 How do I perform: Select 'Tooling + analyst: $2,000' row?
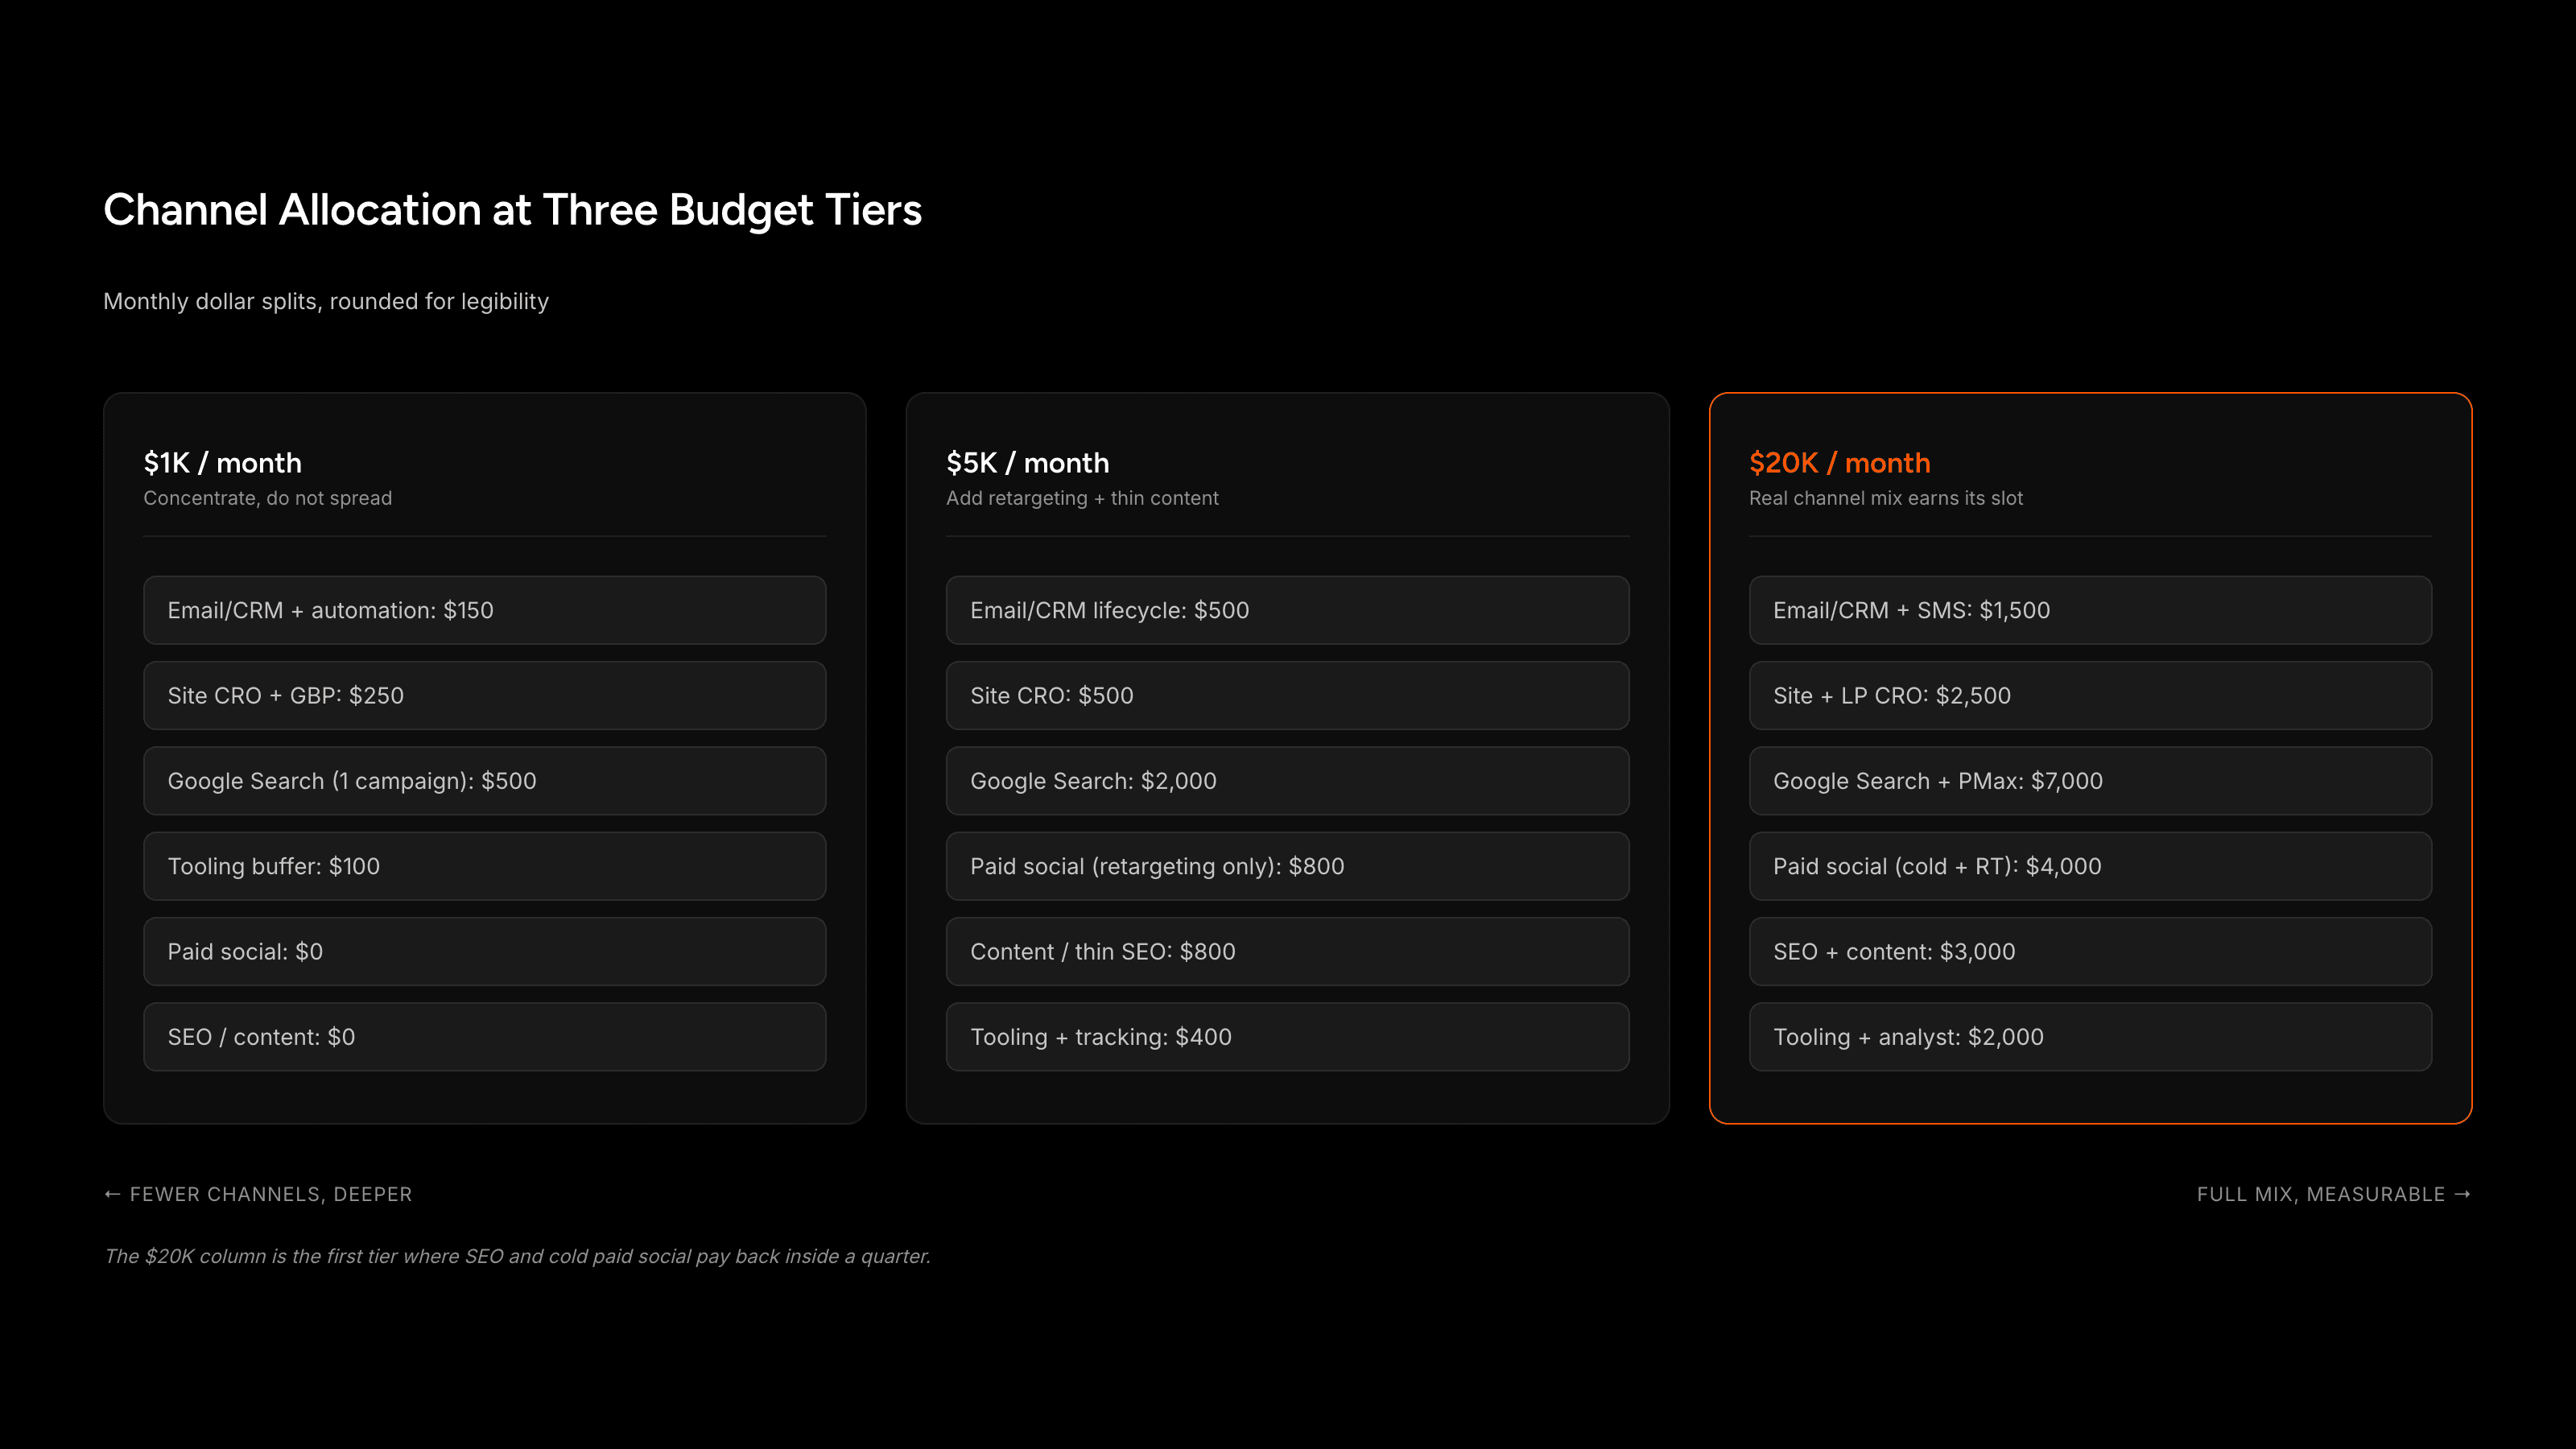click(x=2090, y=1037)
